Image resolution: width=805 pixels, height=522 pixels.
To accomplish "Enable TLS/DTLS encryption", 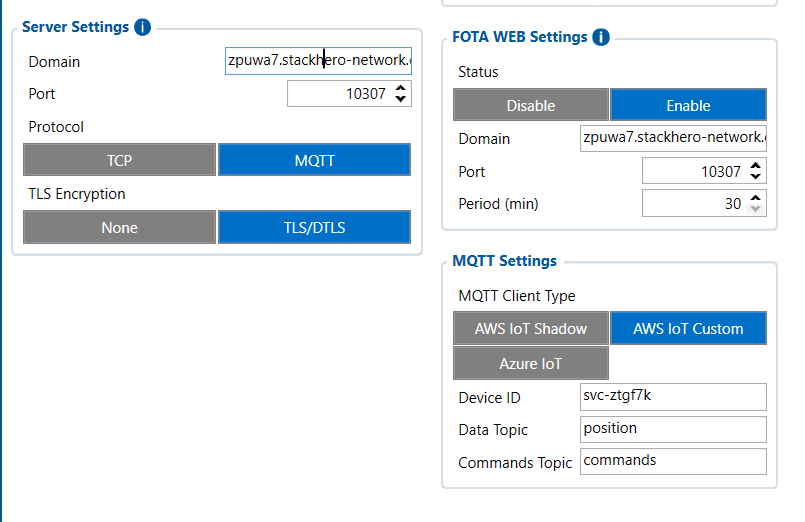I will tap(314, 227).
